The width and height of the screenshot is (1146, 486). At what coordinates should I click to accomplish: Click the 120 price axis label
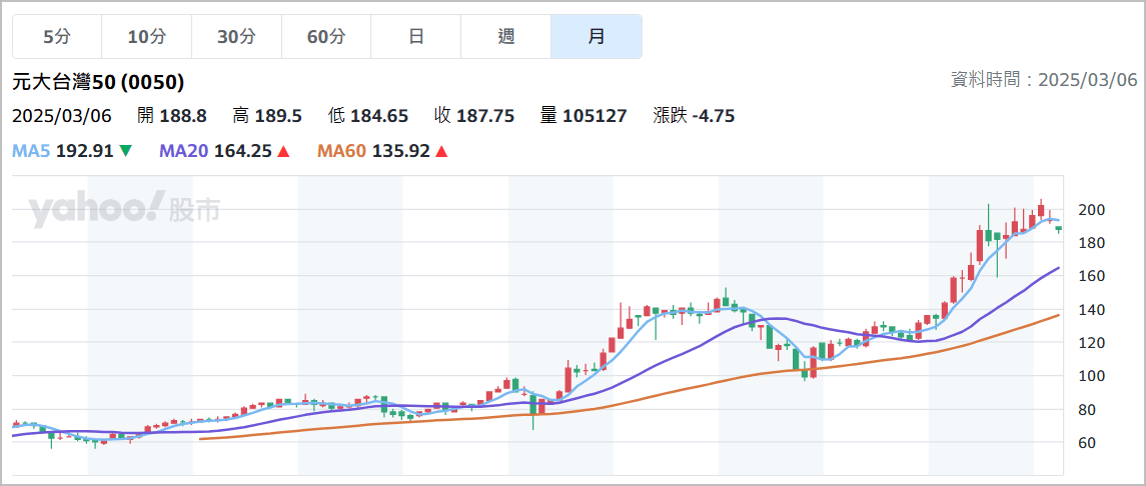tap(1093, 343)
